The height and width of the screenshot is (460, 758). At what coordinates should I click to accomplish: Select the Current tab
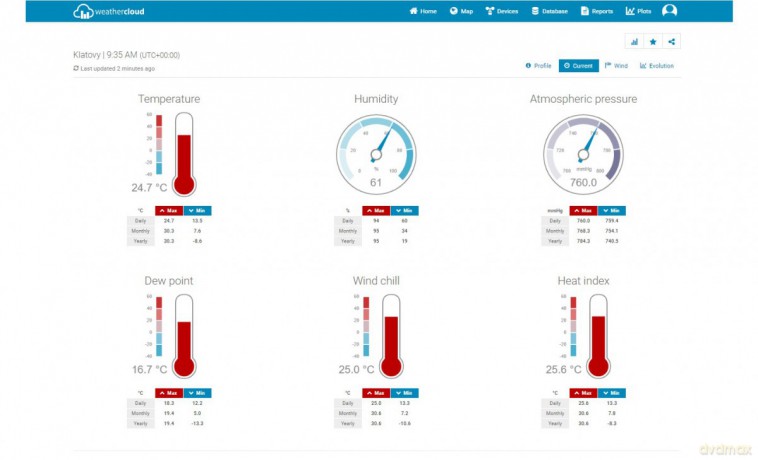tap(578, 66)
